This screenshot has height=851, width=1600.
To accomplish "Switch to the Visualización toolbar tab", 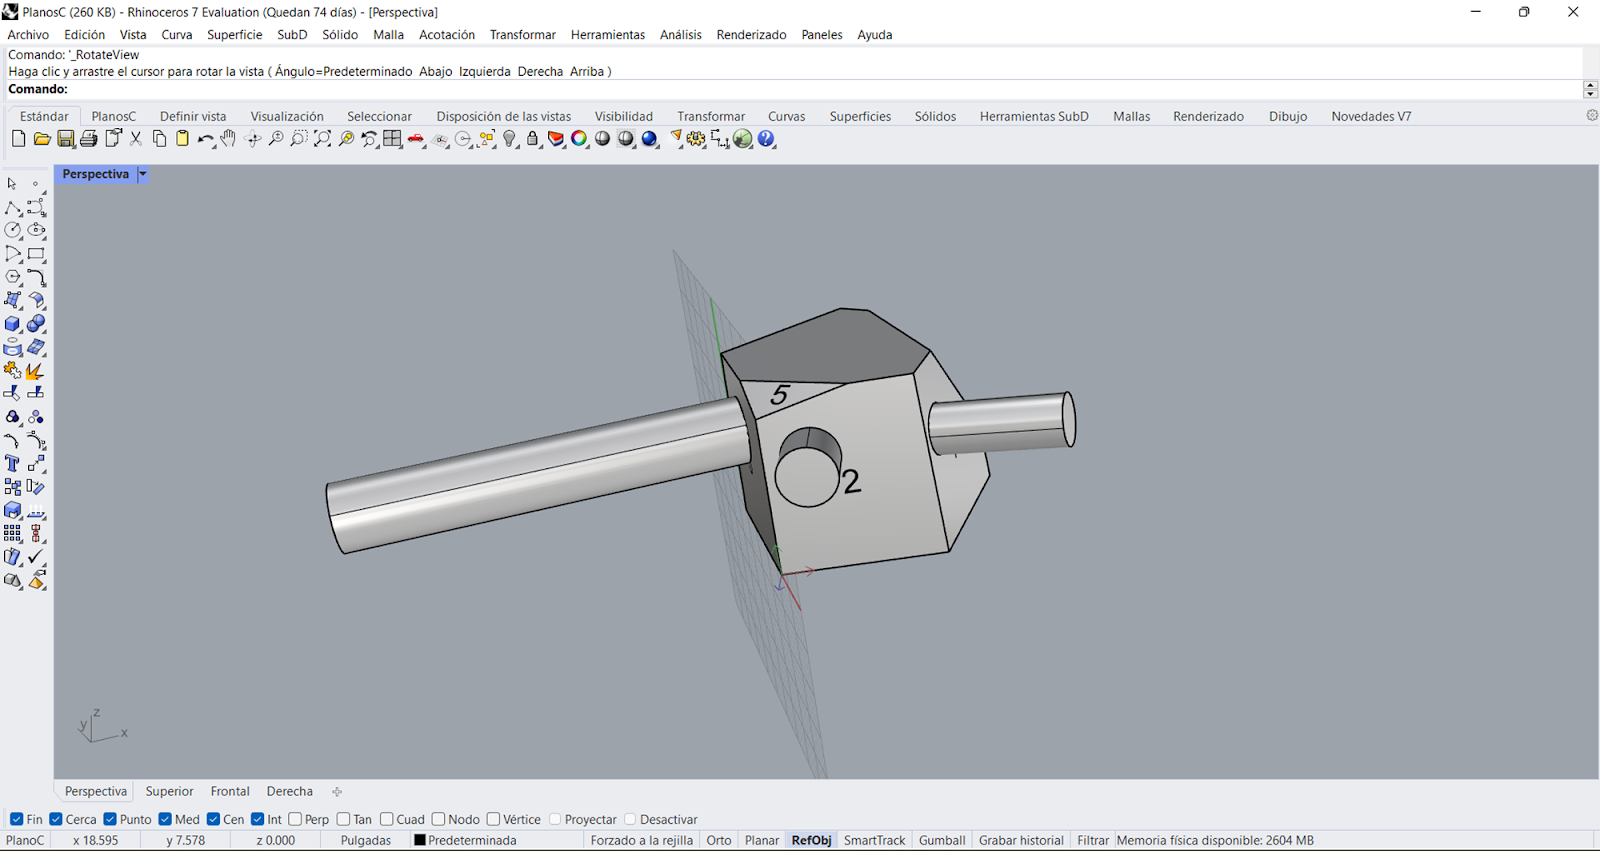I will pyautogui.click(x=287, y=116).
